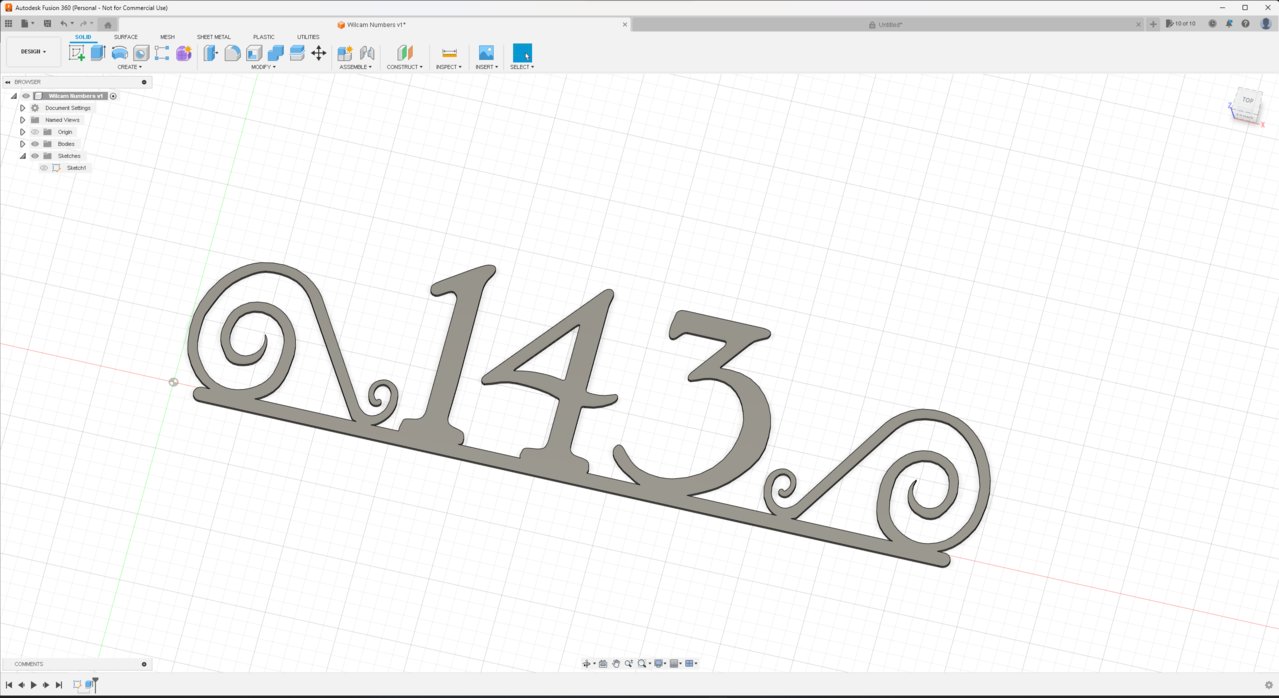Click the Shell tool icon

click(254, 53)
